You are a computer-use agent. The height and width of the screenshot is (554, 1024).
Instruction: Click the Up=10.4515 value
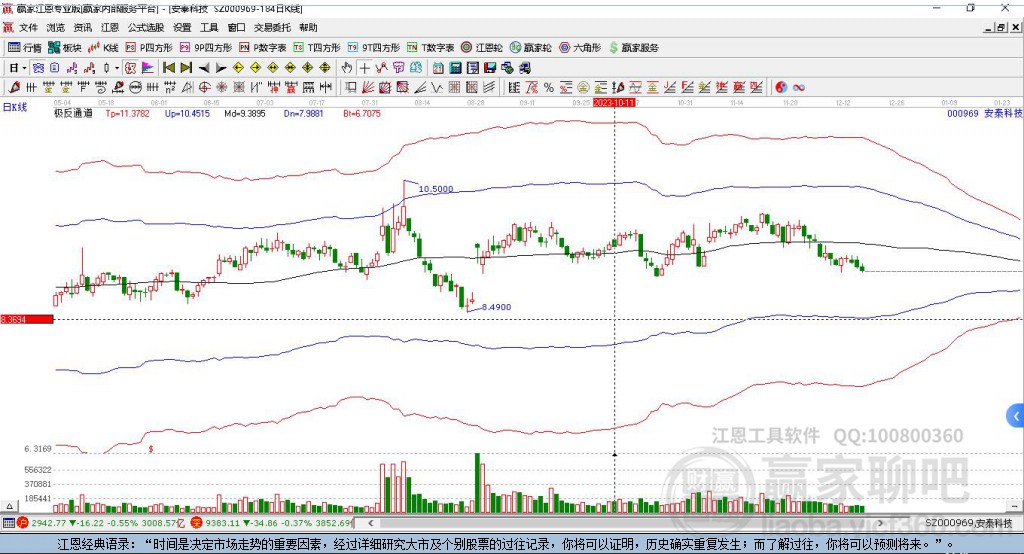187,113
